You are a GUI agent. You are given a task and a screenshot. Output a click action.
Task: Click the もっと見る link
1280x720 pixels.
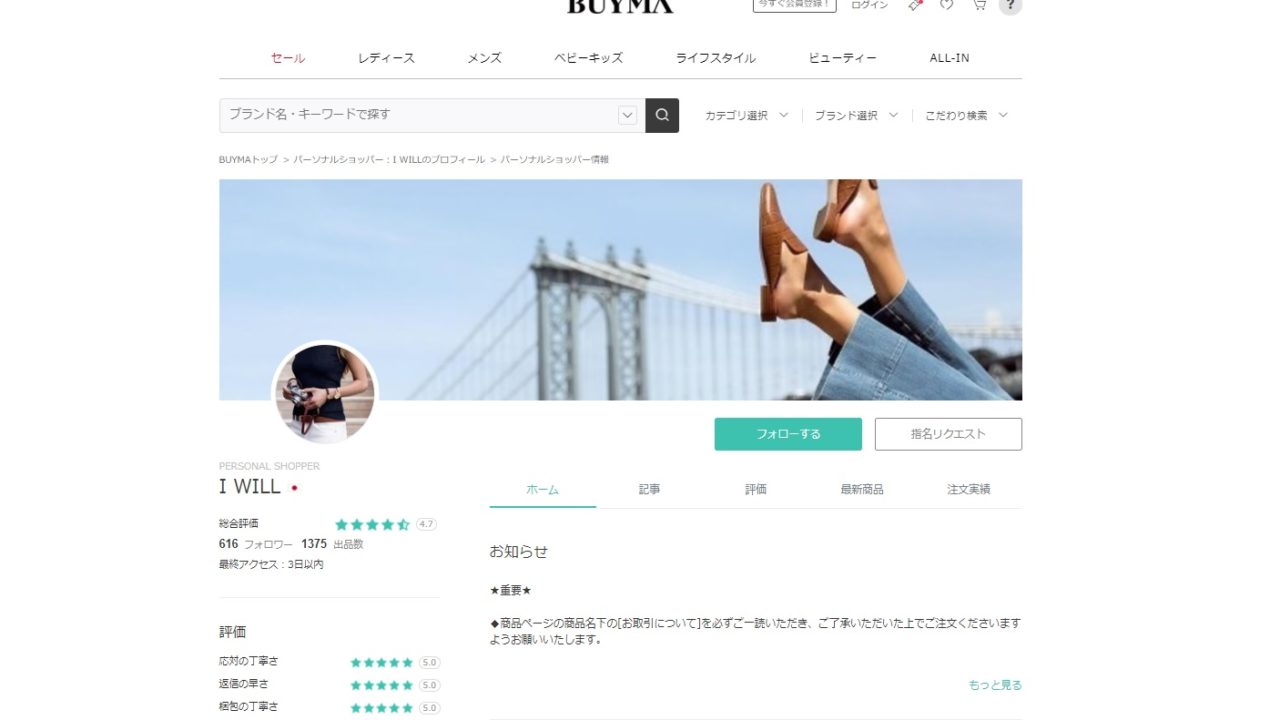click(x=995, y=685)
